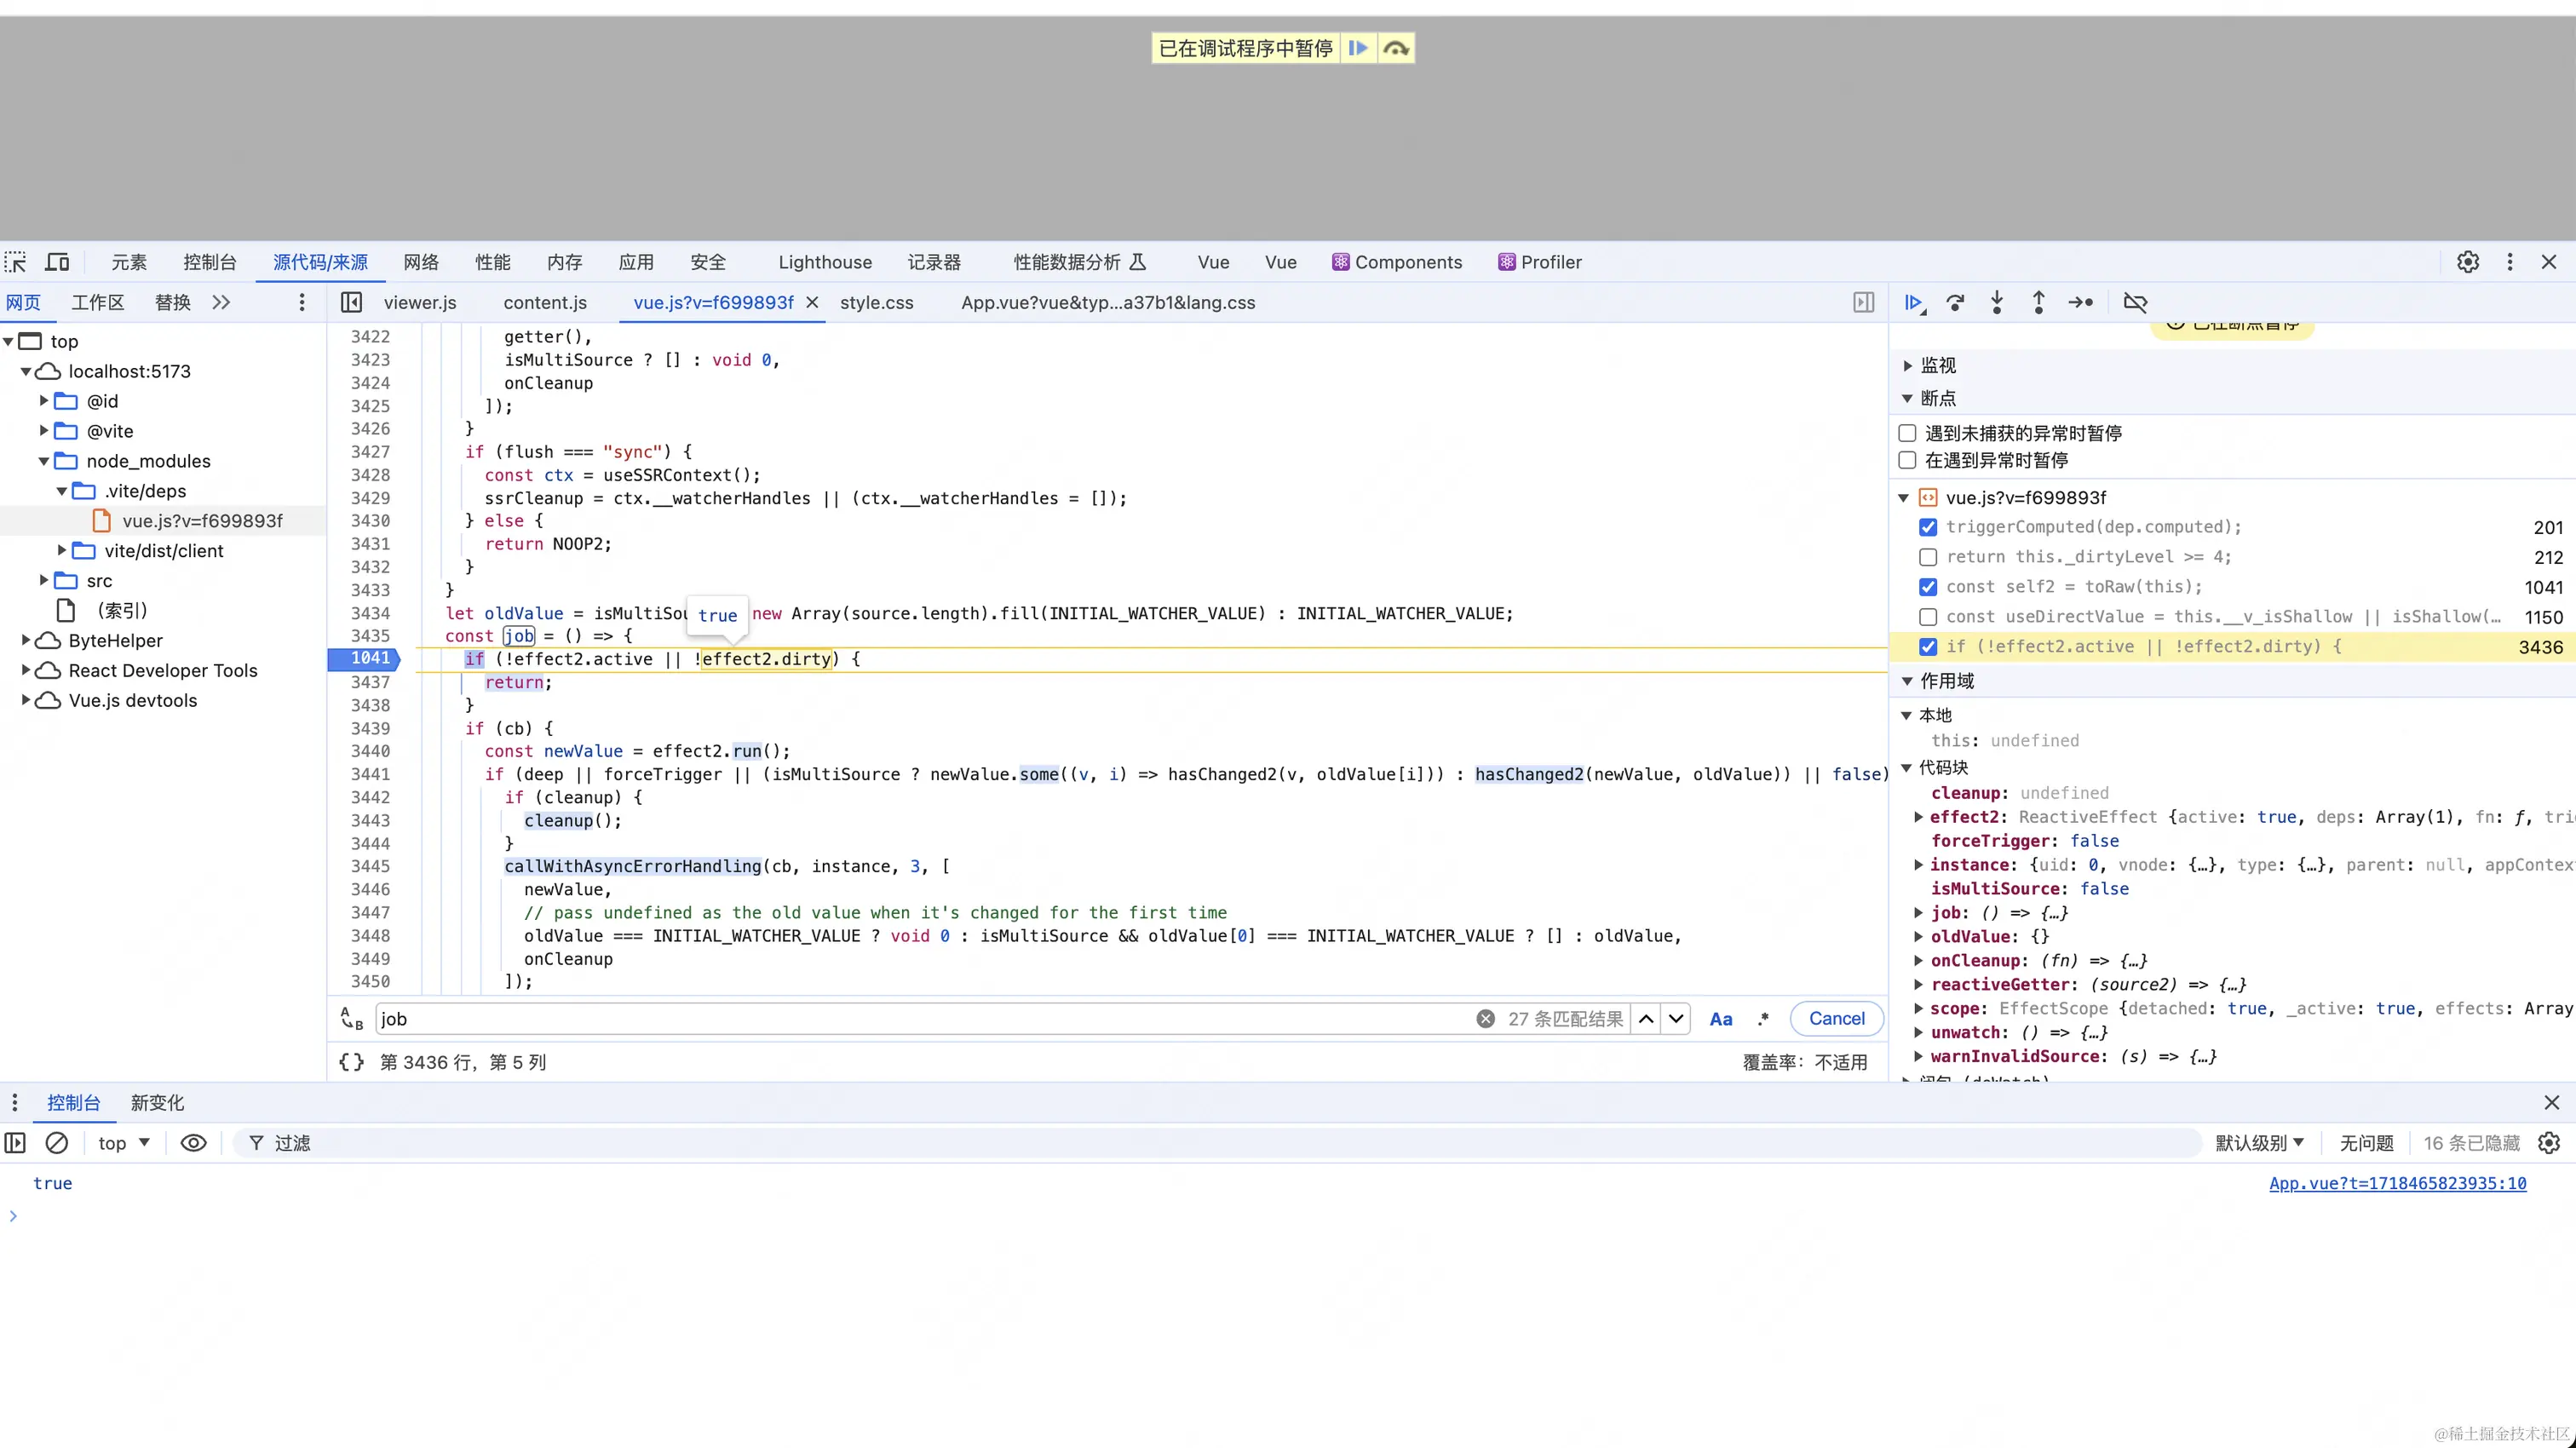Screen dimensions: 2576x1448
Task: Open the style.css file tab
Action: click(876, 303)
